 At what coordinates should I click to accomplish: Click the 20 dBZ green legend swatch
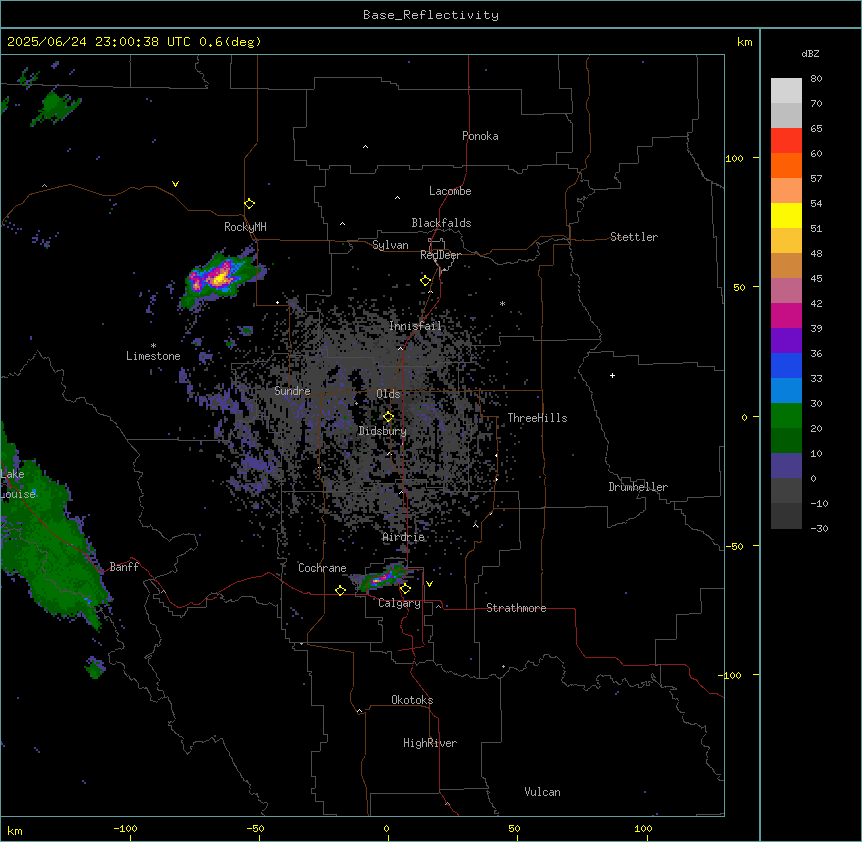click(786, 416)
